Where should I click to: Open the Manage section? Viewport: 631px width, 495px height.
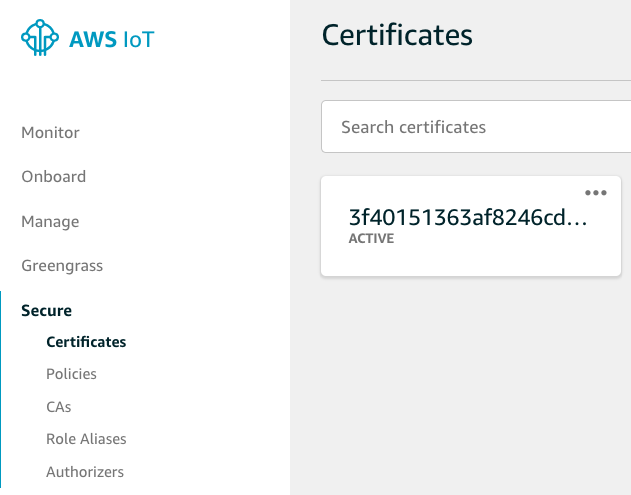point(50,221)
